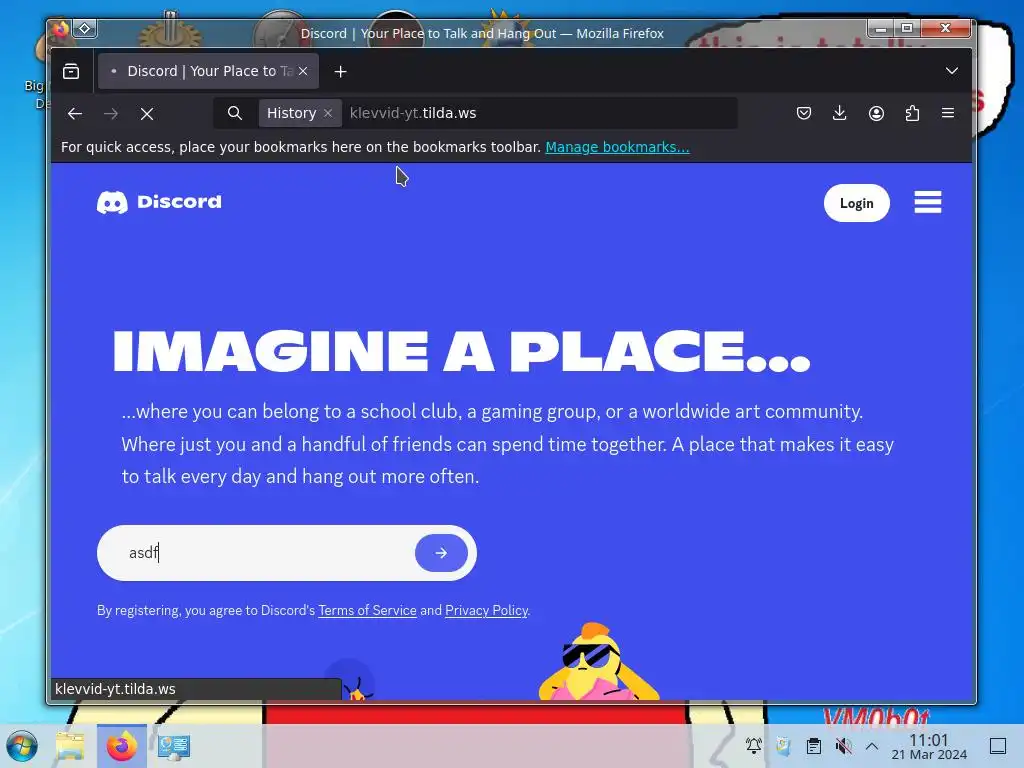Viewport: 1024px width, 768px height.
Task: Open the clipboard tray icon
Action: point(814,745)
